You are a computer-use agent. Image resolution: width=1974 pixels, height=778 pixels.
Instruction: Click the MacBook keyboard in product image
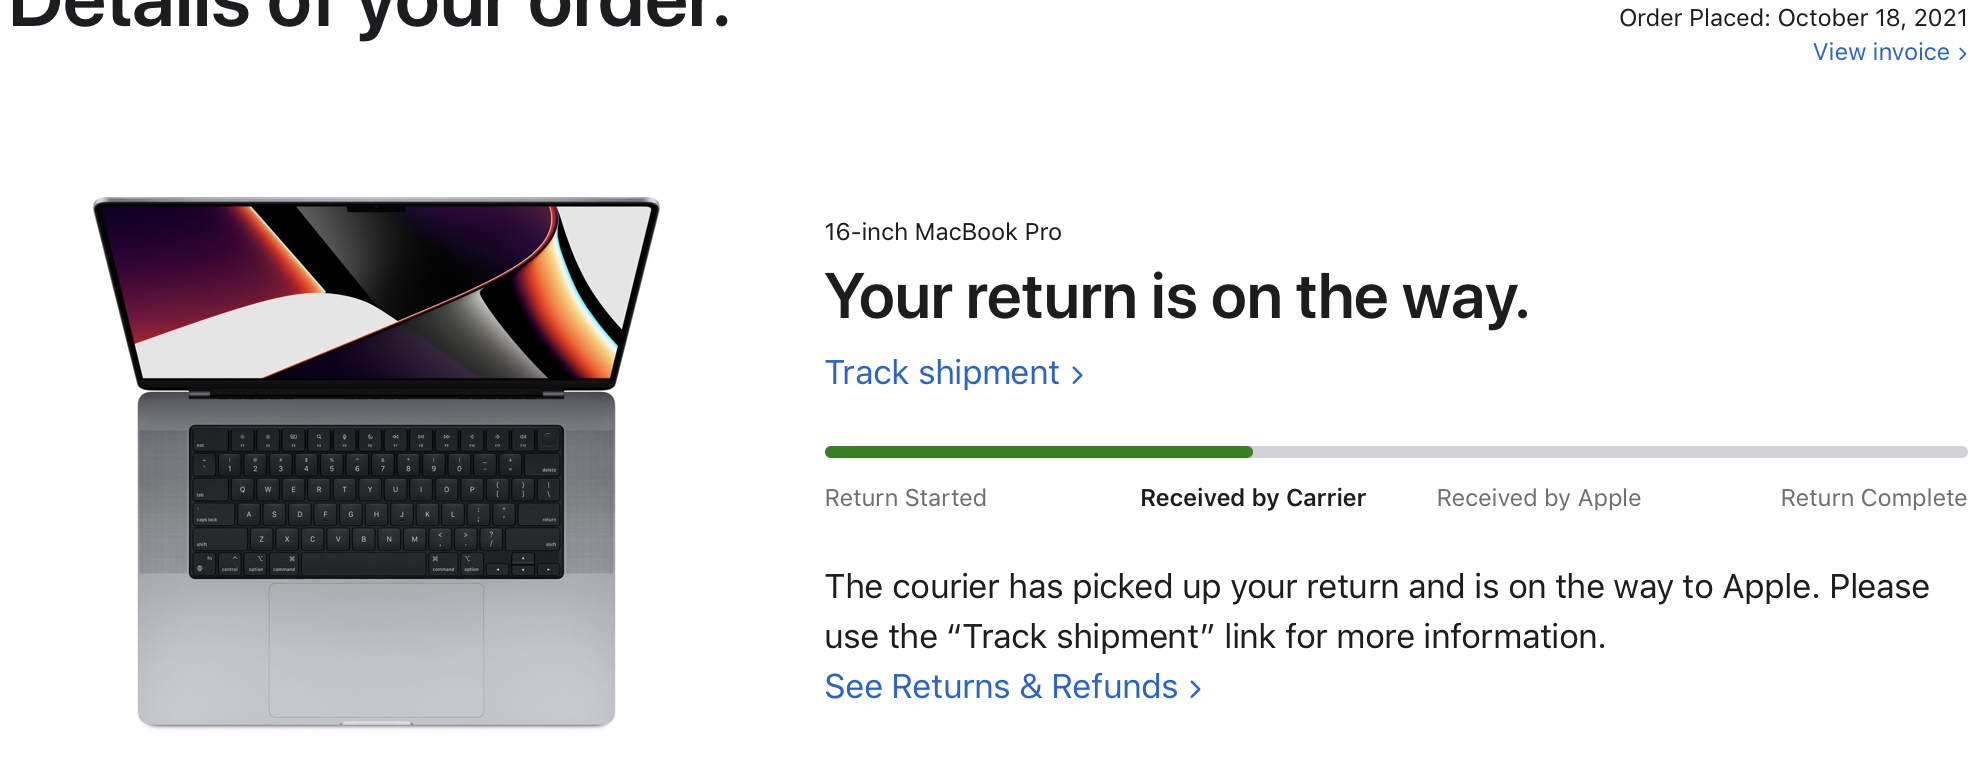(376, 502)
